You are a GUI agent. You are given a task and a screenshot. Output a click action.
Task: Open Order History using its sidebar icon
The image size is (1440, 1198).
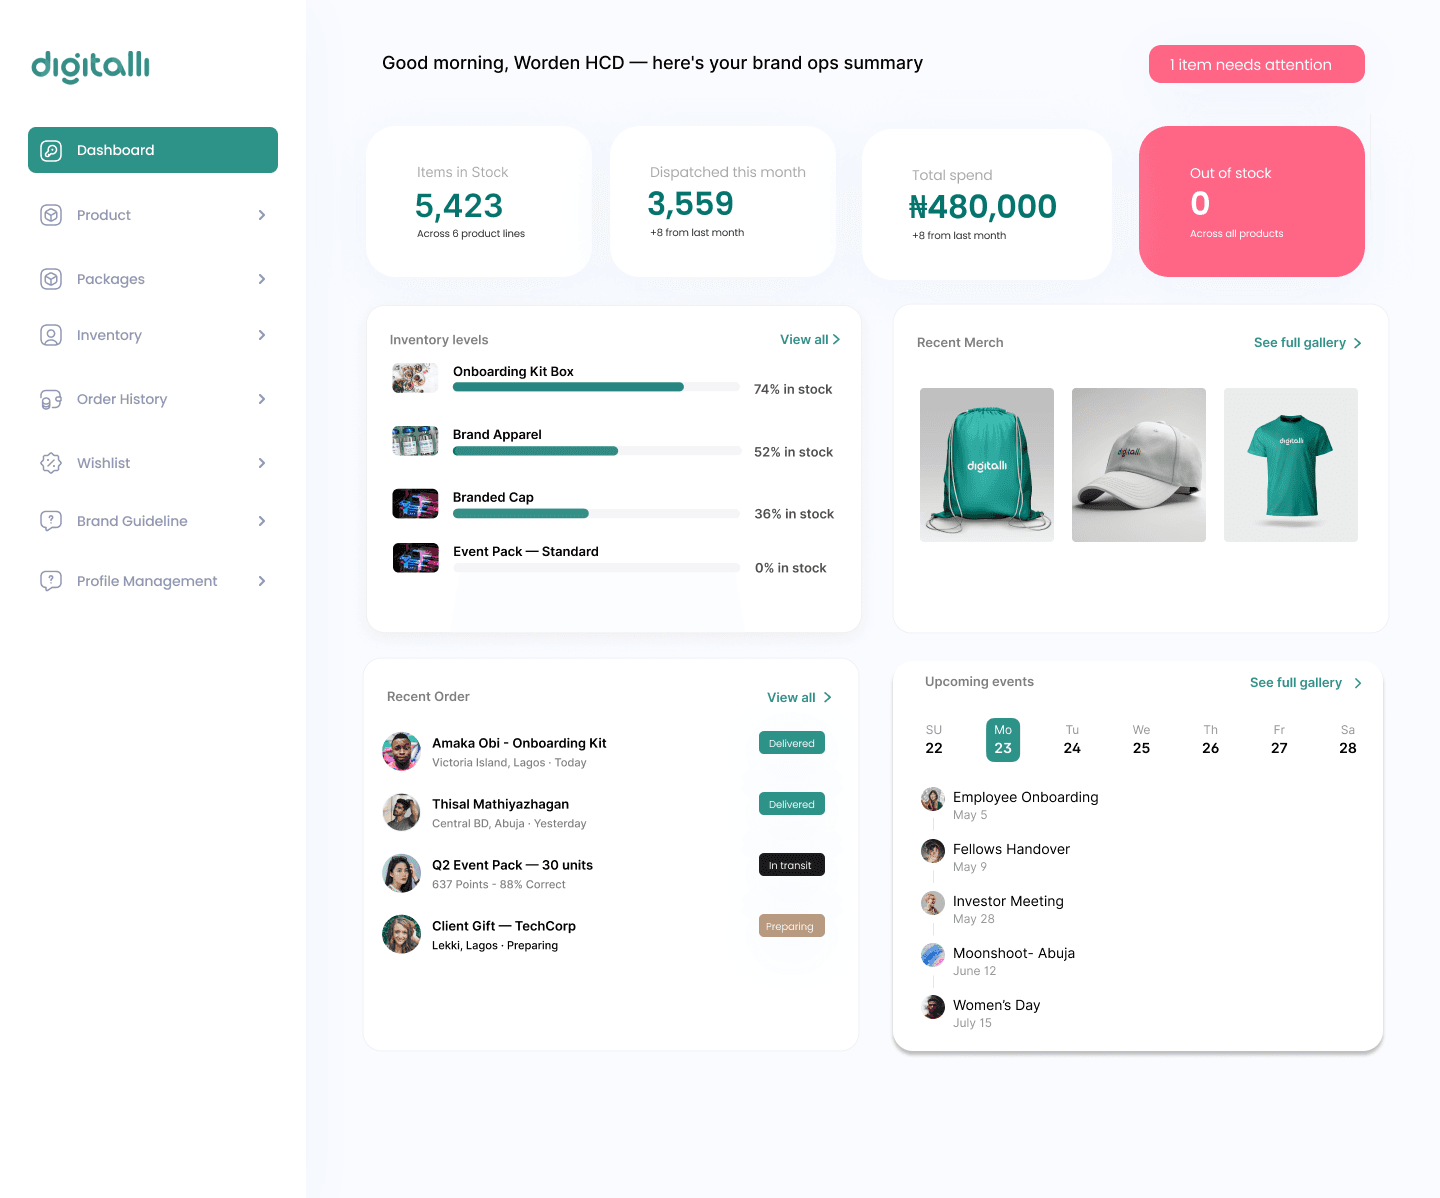(x=51, y=398)
